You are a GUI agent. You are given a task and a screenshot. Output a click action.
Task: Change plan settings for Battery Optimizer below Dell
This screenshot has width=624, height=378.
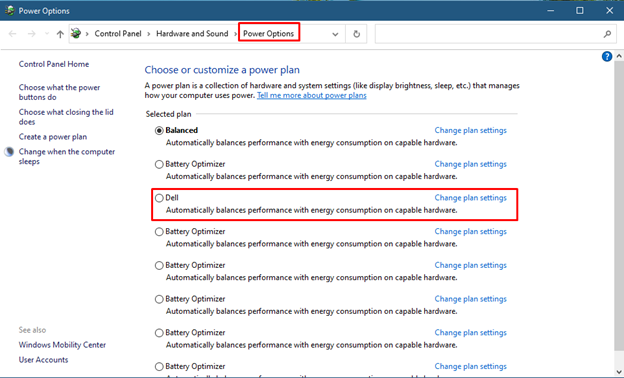click(x=470, y=232)
